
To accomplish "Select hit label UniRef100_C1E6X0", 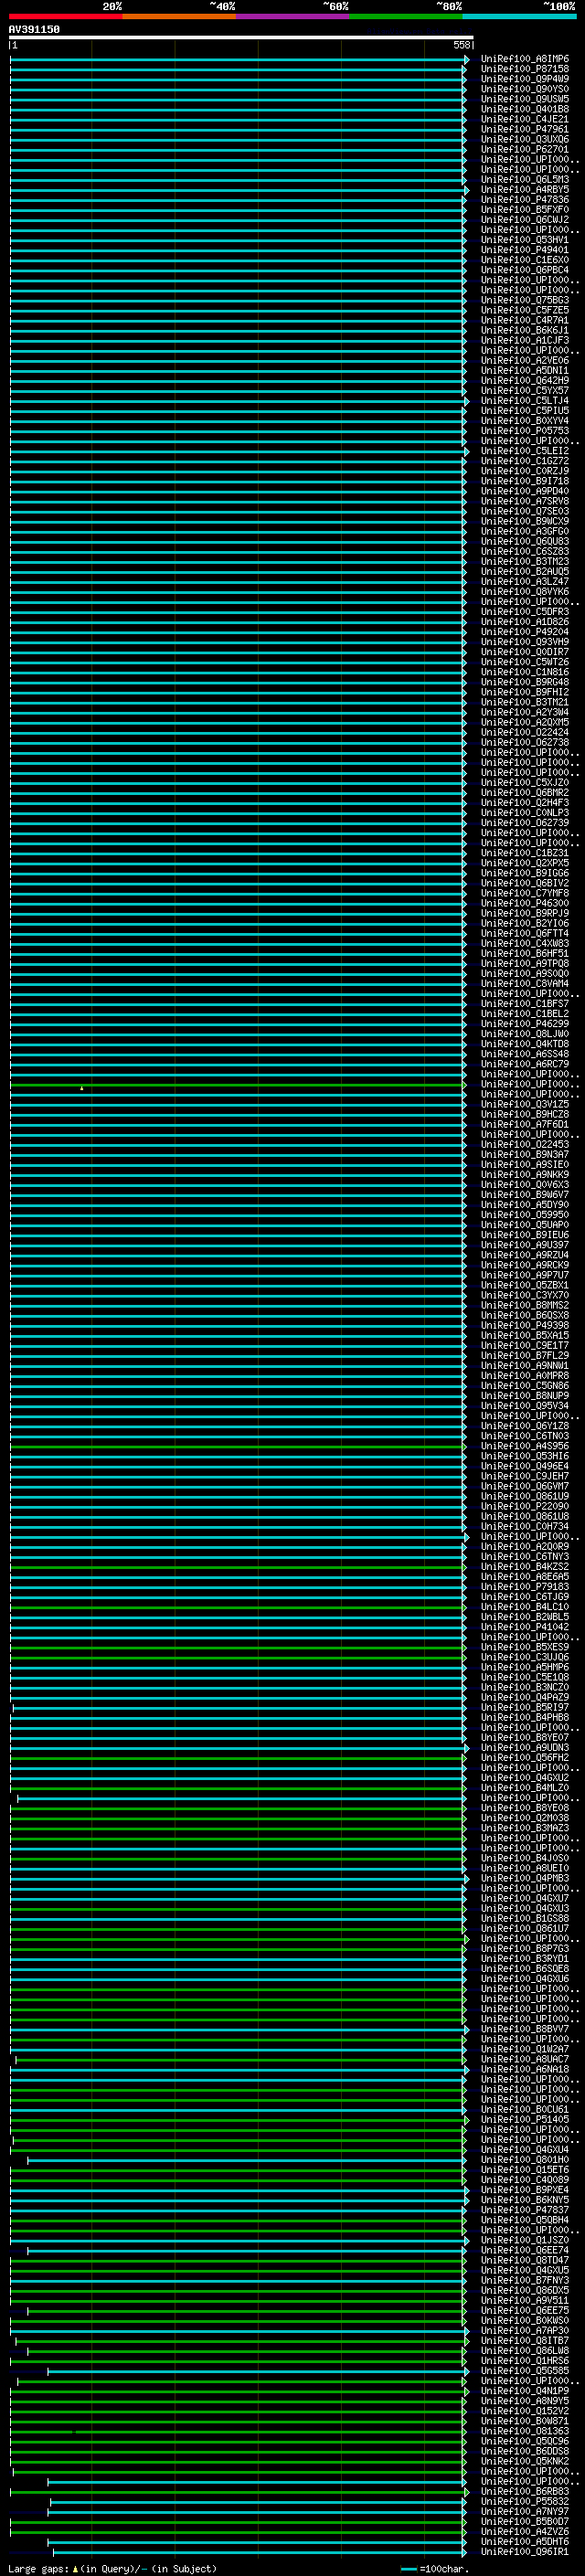I will pyautogui.click(x=524, y=260).
